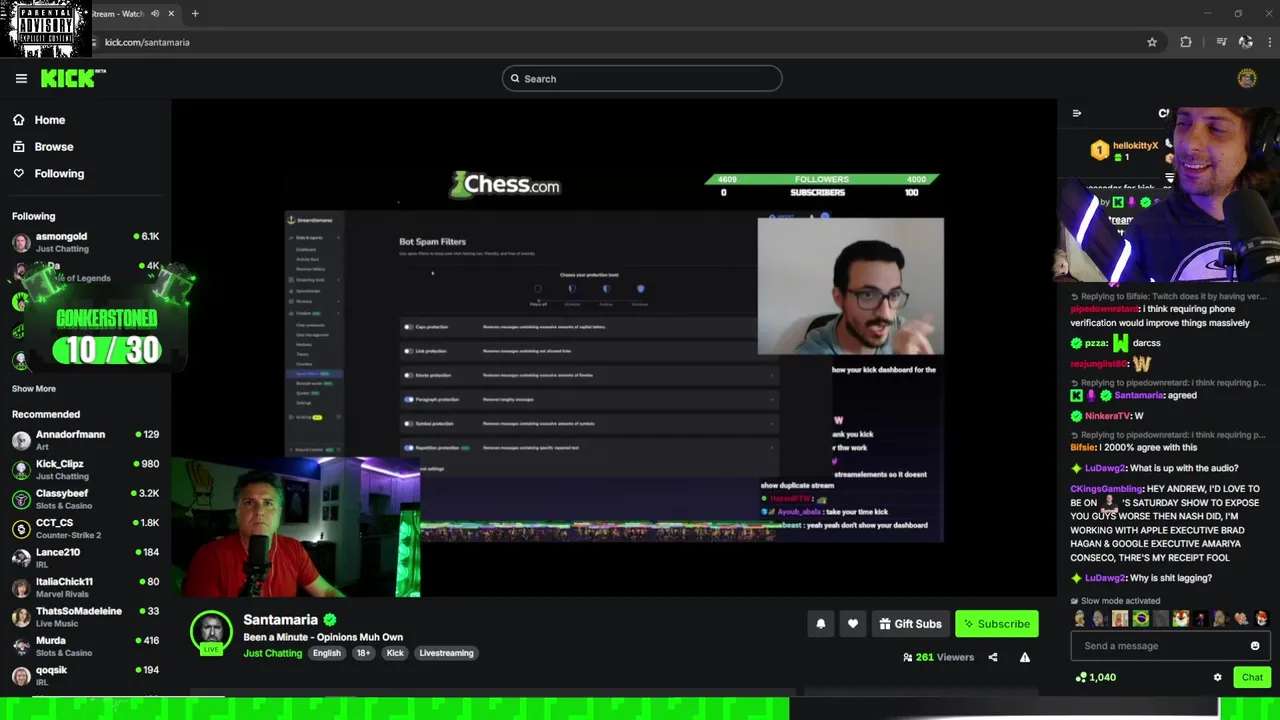
Task: Select the Livestreaming stream tag
Action: tap(446, 653)
